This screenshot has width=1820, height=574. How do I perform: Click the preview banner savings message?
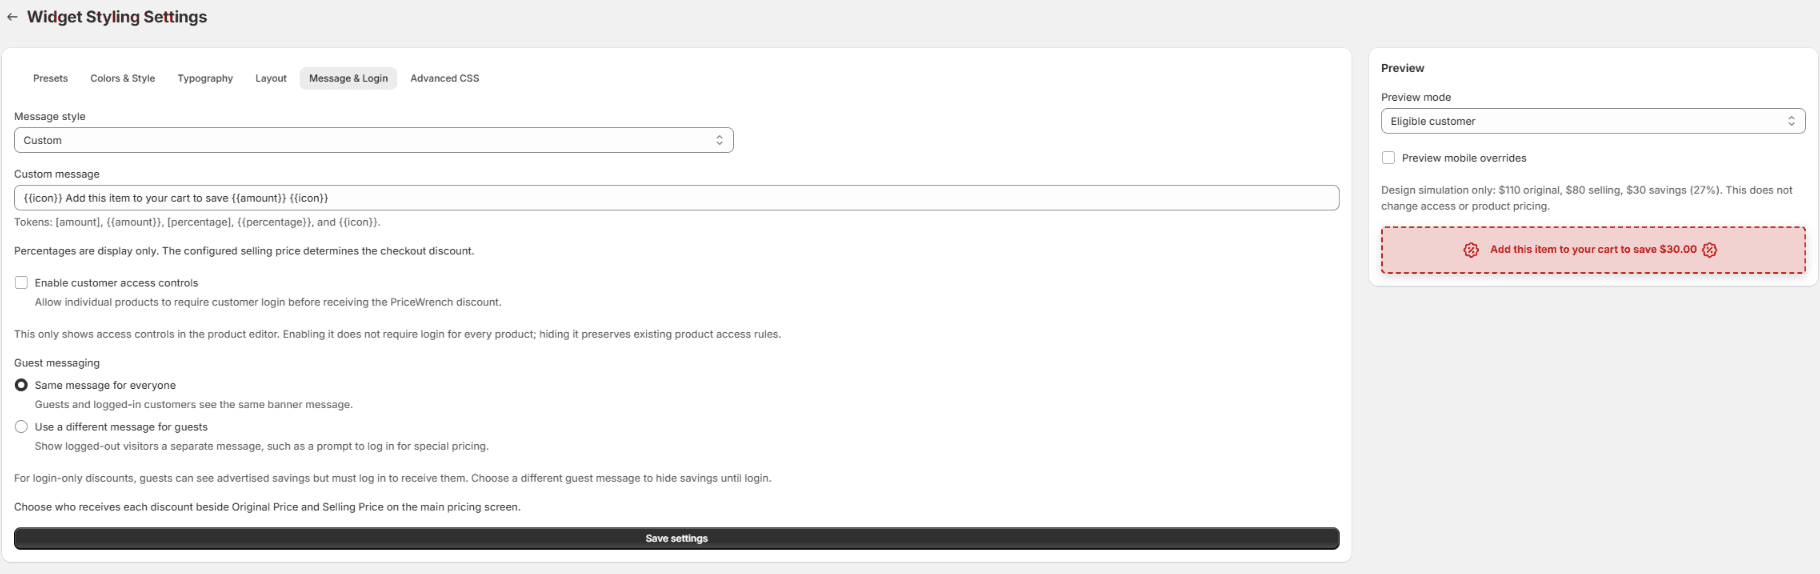tap(1593, 250)
